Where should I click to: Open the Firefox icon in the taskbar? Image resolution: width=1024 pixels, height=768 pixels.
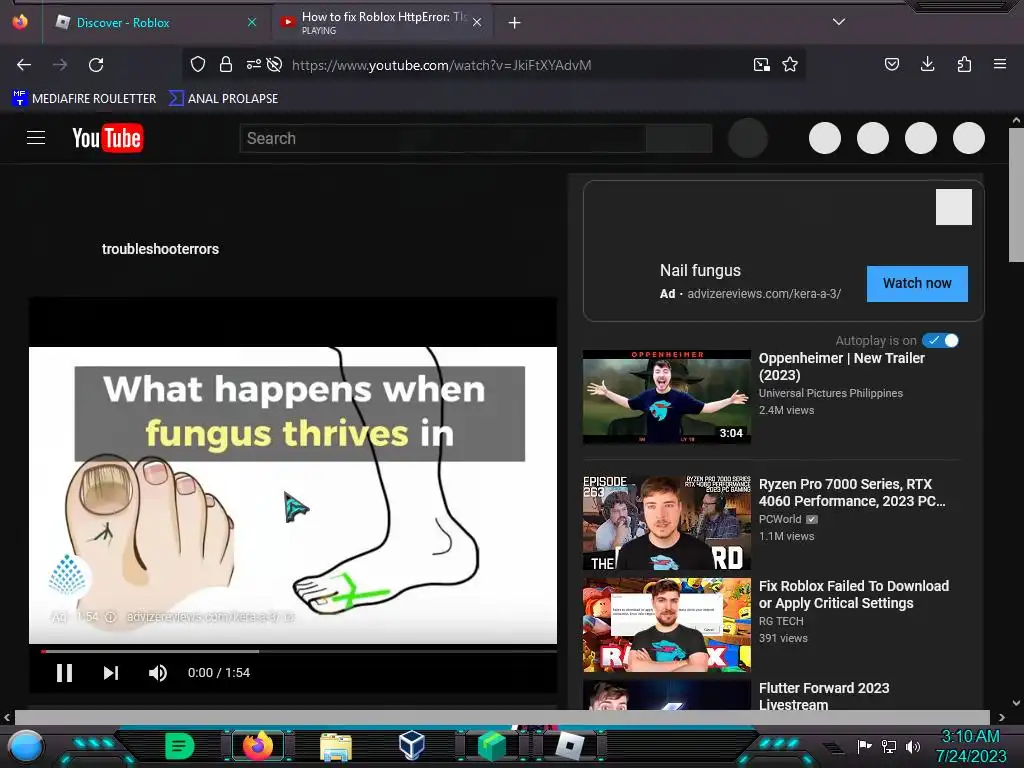point(258,746)
